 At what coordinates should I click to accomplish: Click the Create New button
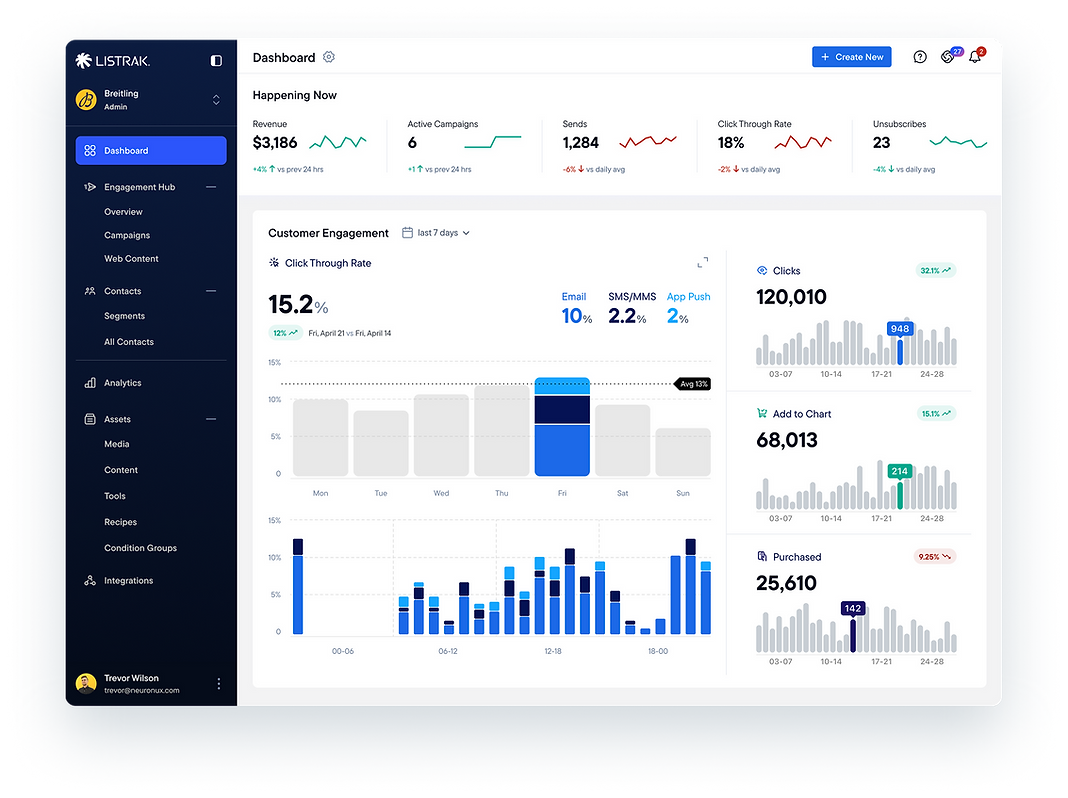[851, 57]
